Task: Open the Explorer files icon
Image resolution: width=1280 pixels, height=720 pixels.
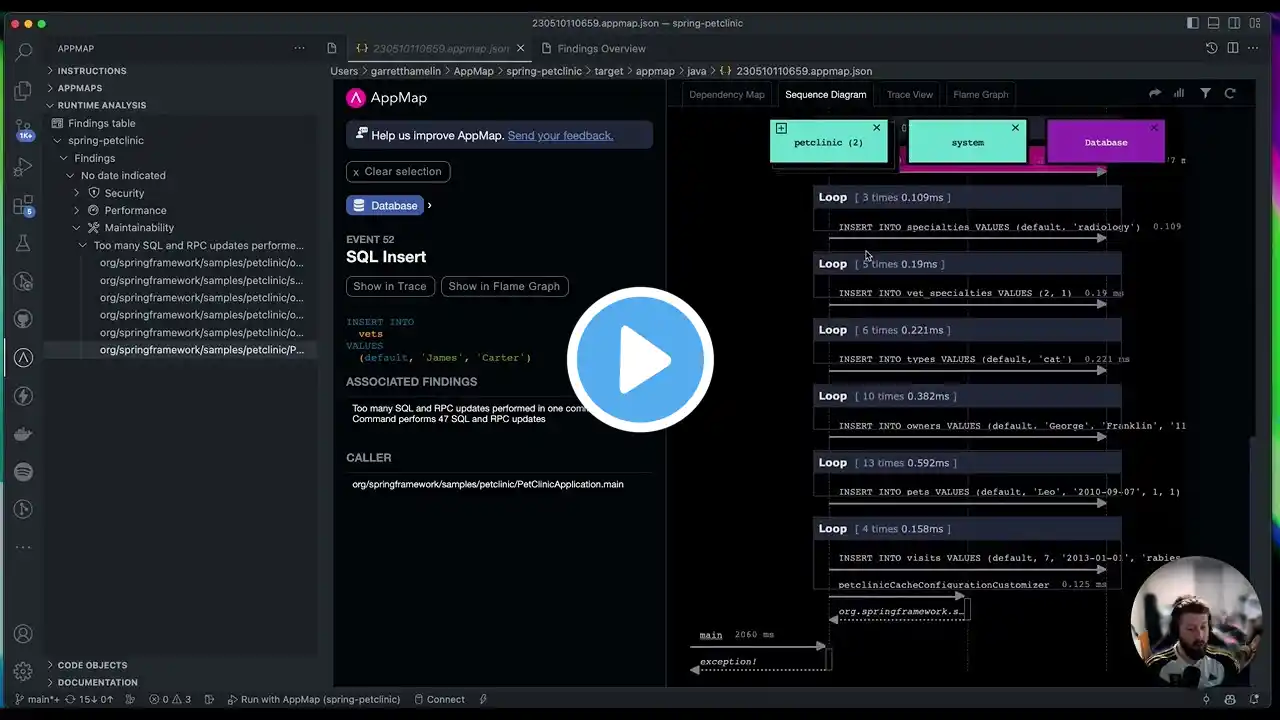Action: coord(24,91)
